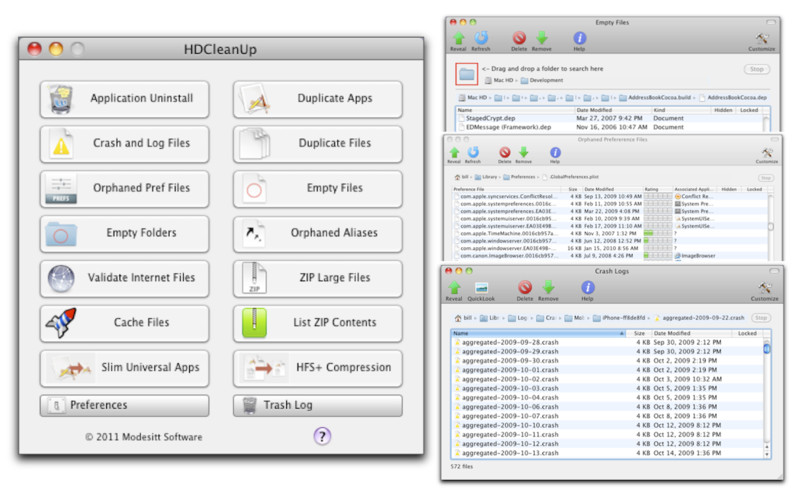Click Customize icon in Orphaned Preference Files window
This screenshot has width=800, height=500.
pyautogui.click(x=767, y=155)
